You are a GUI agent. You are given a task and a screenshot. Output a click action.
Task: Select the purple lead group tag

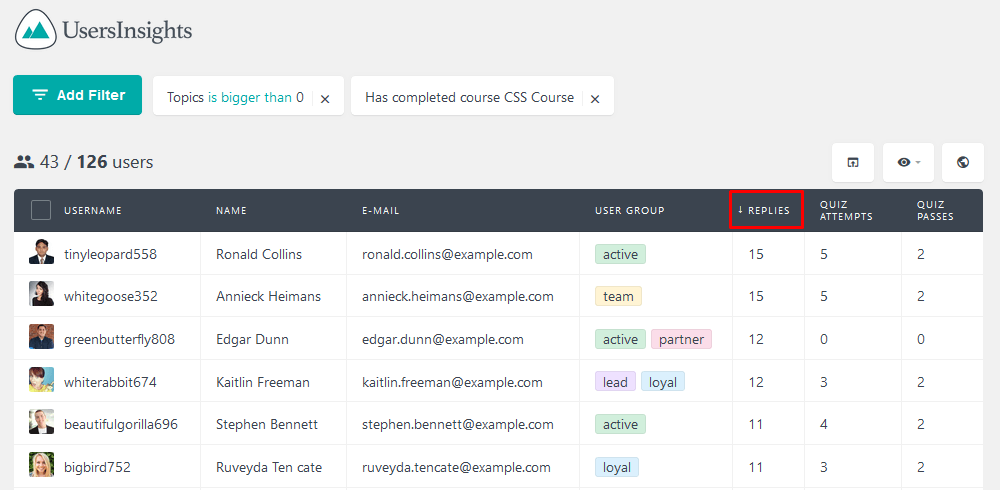pyautogui.click(x=615, y=382)
